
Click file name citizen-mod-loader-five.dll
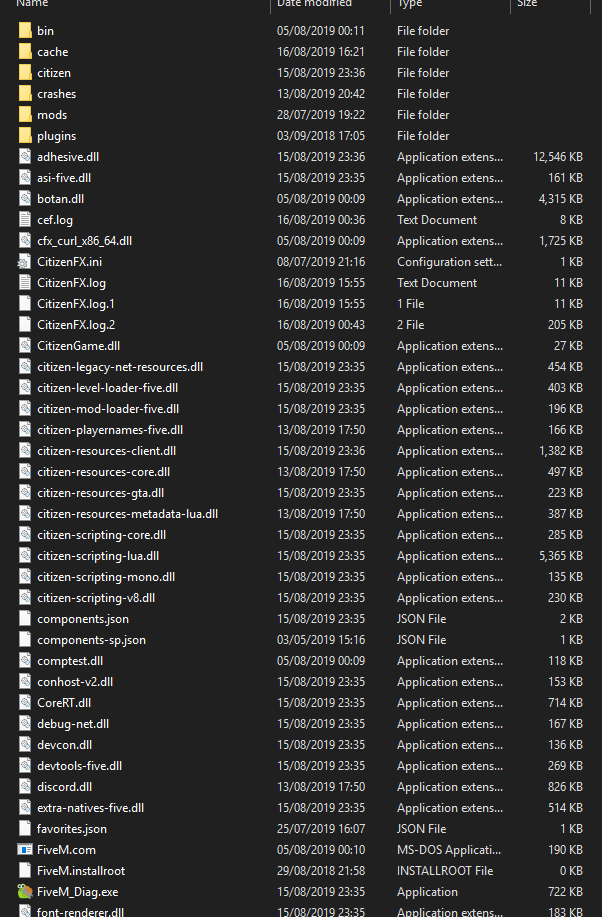pos(108,409)
